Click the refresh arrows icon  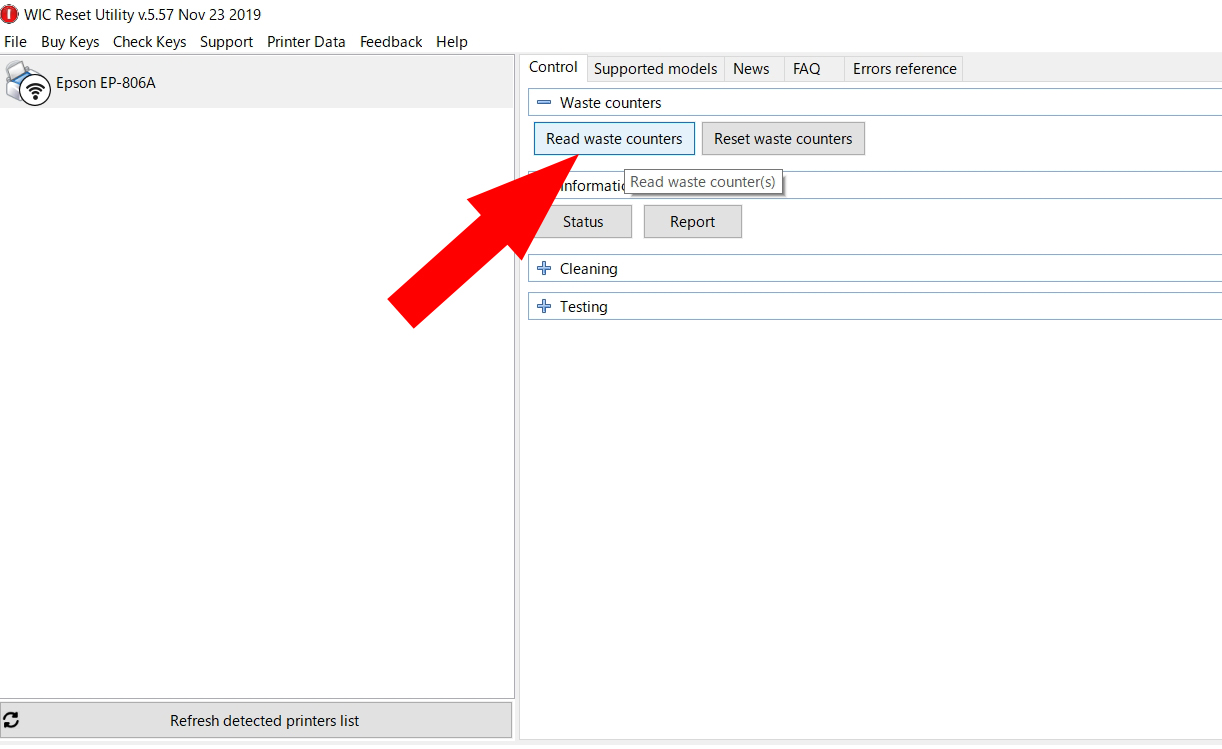click(x=12, y=720)
